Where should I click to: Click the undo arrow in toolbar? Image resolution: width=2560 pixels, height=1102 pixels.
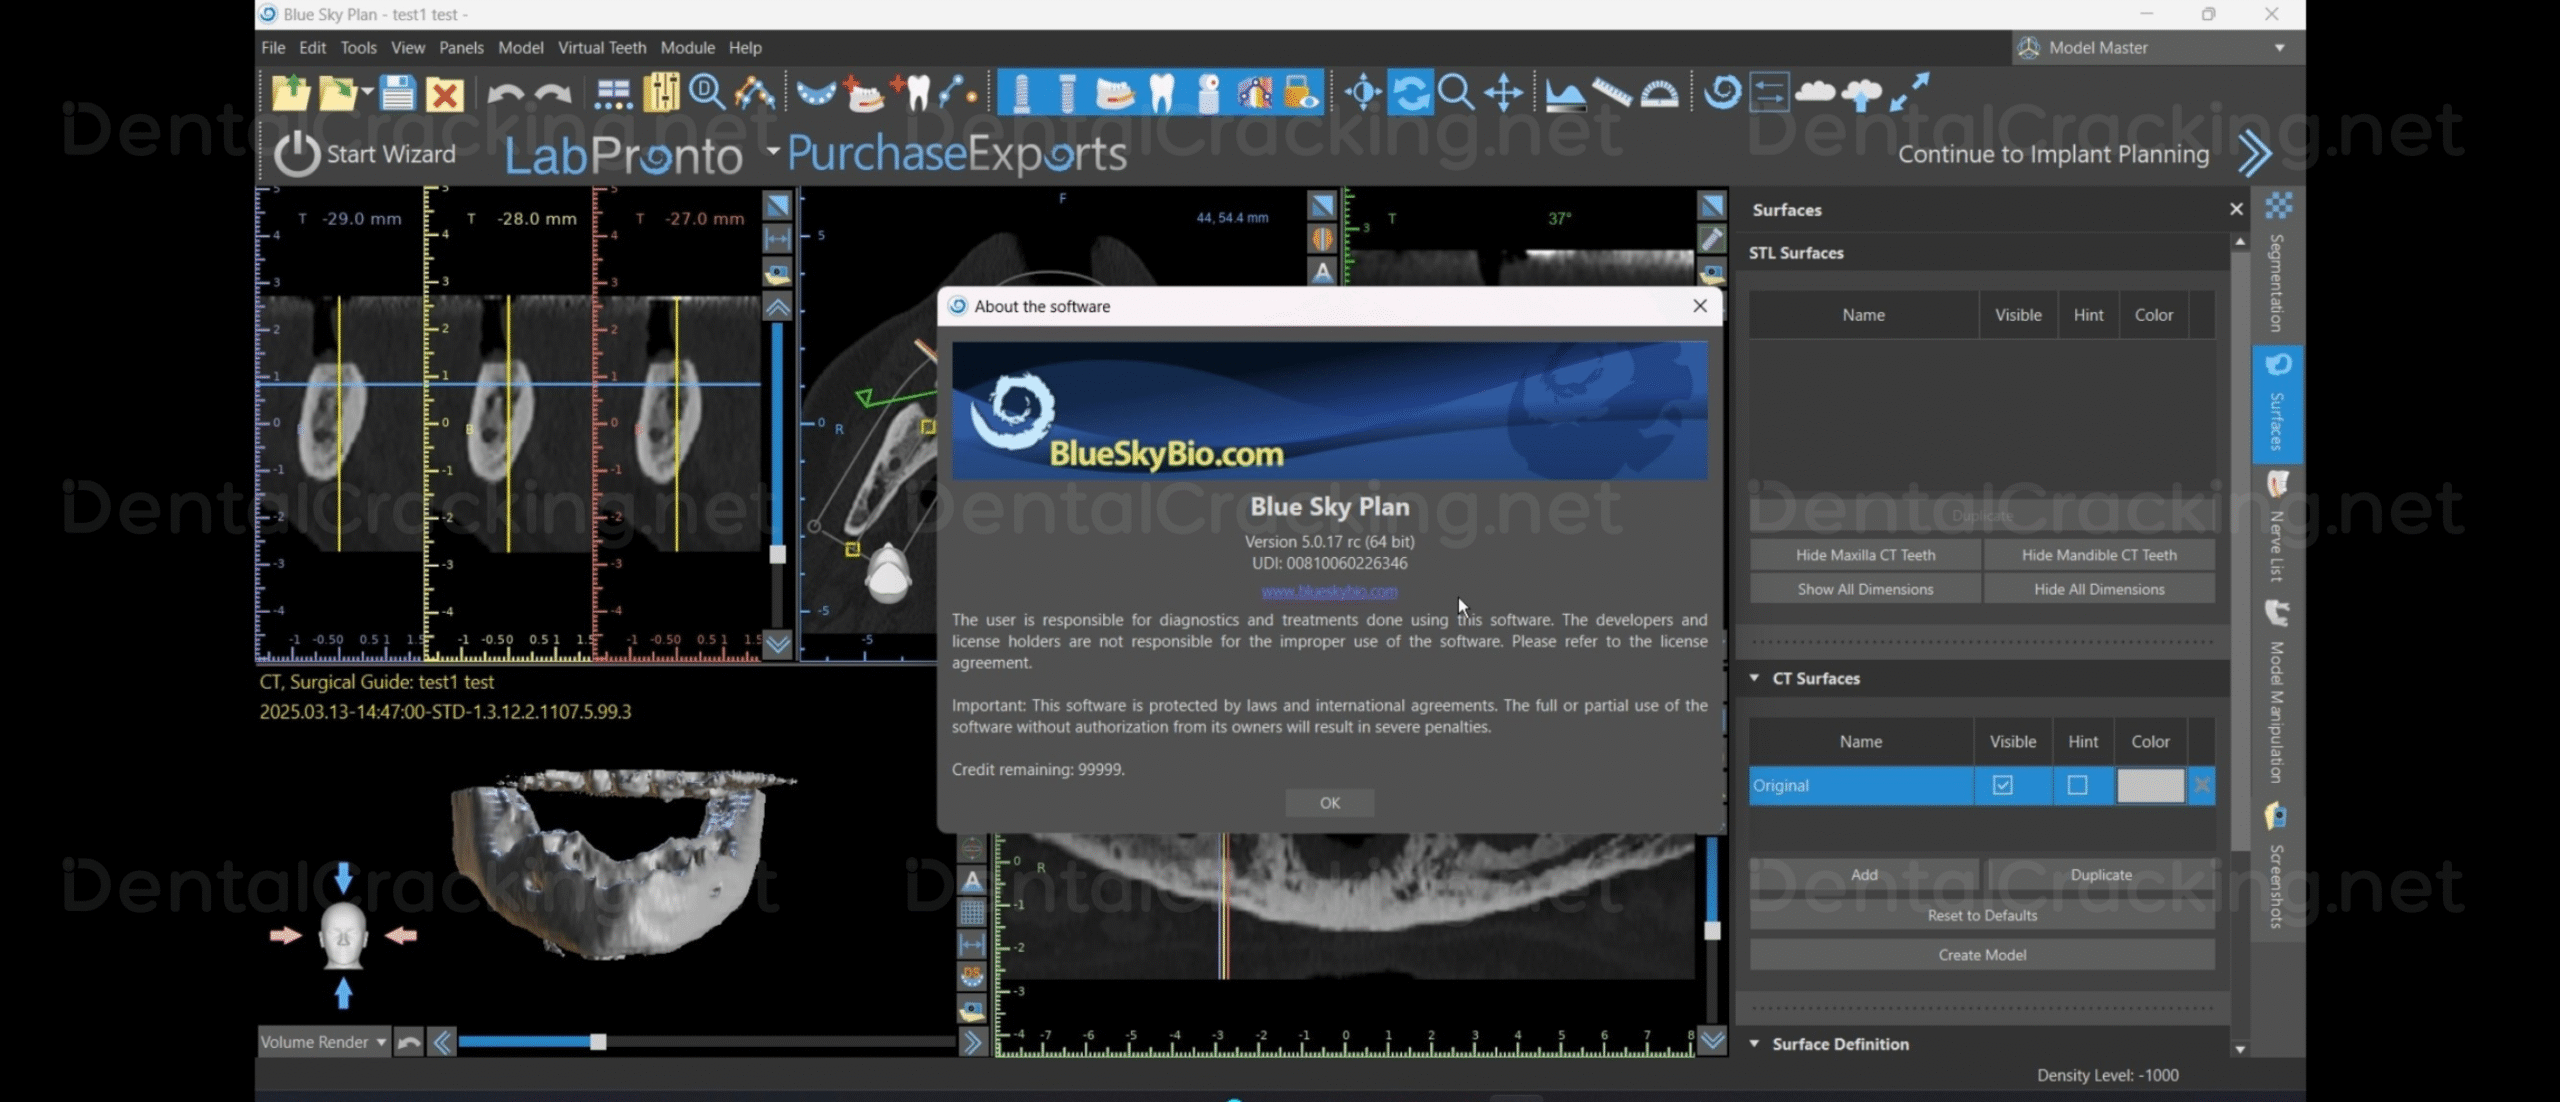tap(505, 93)
